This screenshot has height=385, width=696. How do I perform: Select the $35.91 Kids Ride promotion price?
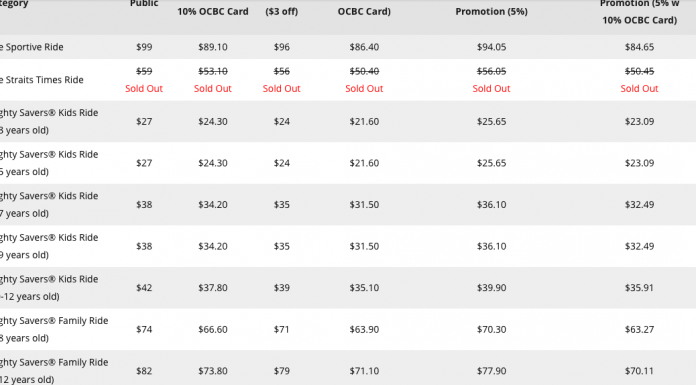coord(639,288)
